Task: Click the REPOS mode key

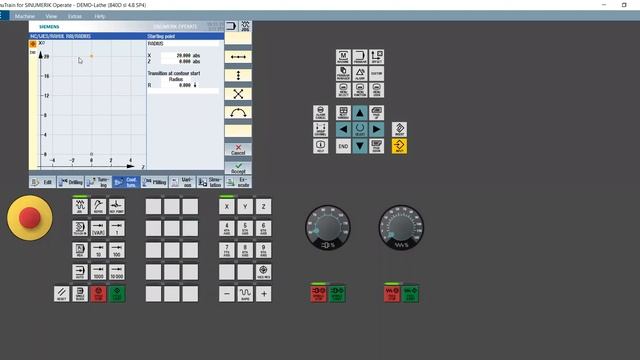Action: click(x=98, y=207)
